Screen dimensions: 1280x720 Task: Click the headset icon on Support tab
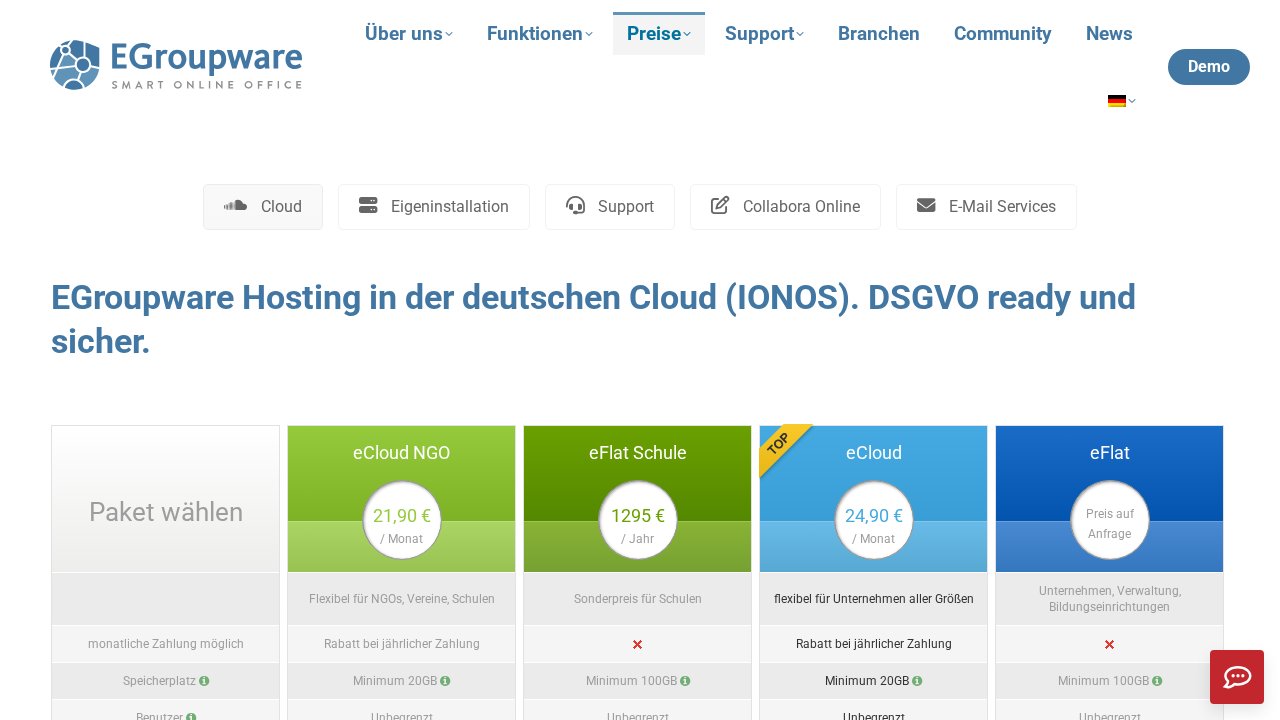(575, 205)
